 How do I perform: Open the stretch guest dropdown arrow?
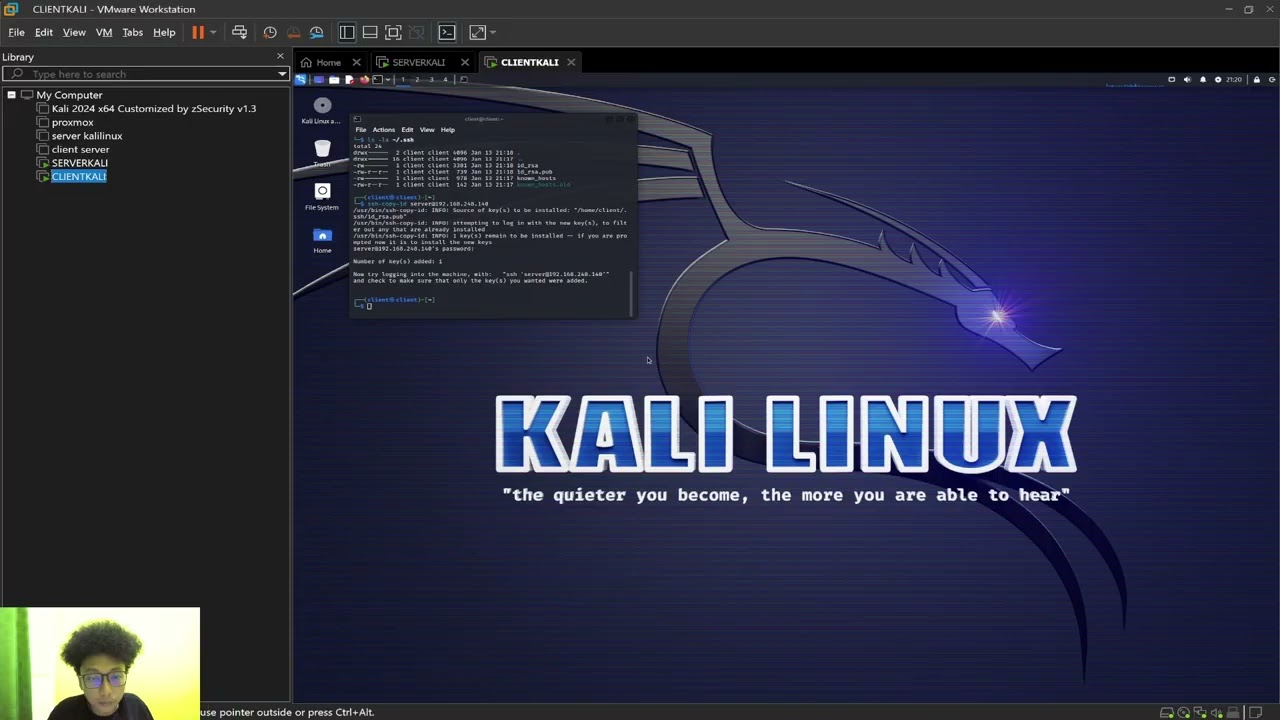tap(493, 32)
